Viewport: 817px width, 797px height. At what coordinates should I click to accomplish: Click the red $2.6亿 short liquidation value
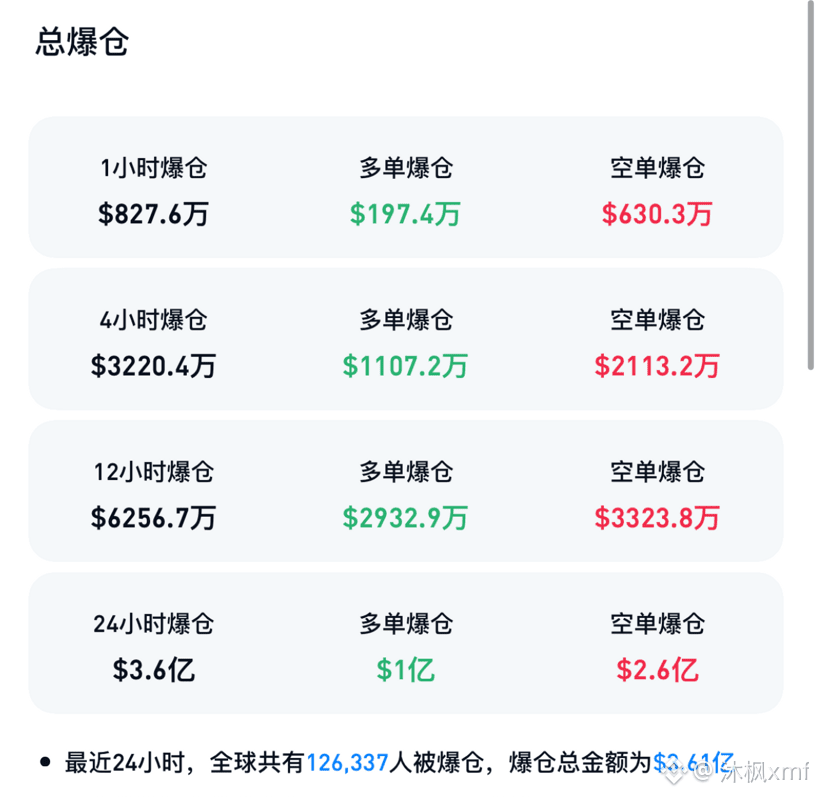pyautogui.click(x=656, y=670)
